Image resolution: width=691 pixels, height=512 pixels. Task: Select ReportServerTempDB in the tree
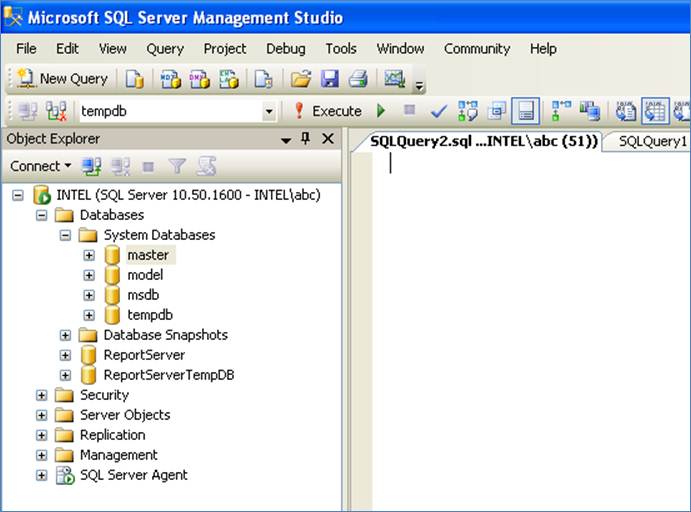[169, 375]
